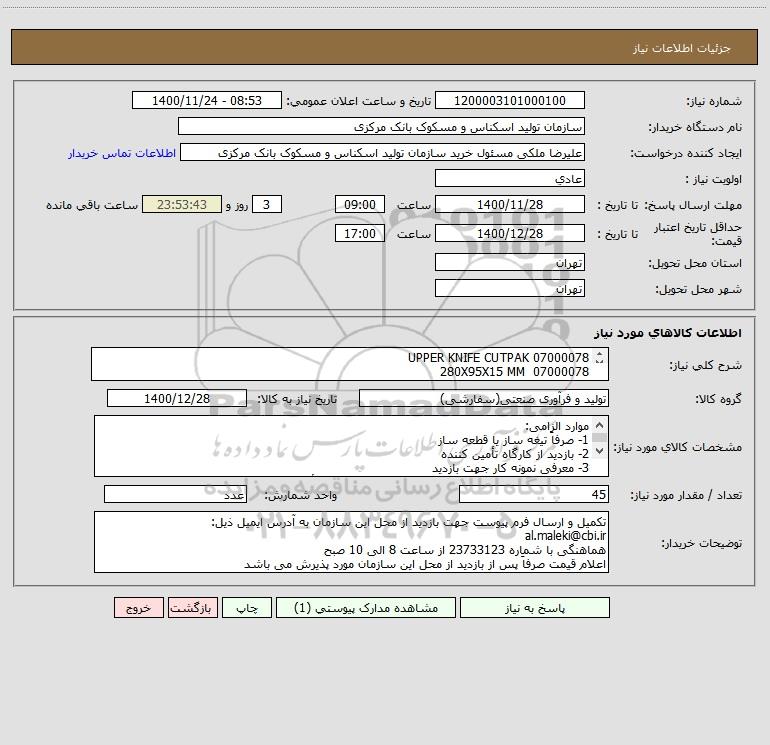Click the spinner arrows in general description box
This screenshot has width=770, height=745.
click(599, 358)
